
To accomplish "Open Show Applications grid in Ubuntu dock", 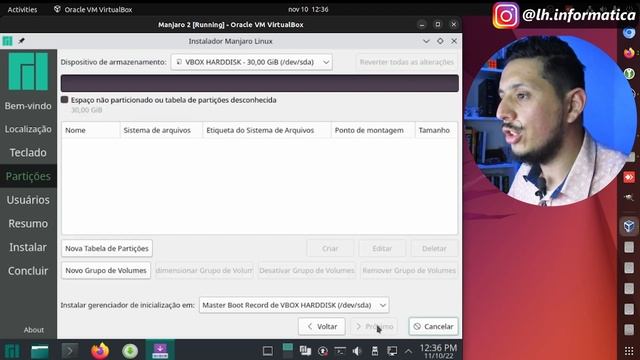I will [629, 351].
